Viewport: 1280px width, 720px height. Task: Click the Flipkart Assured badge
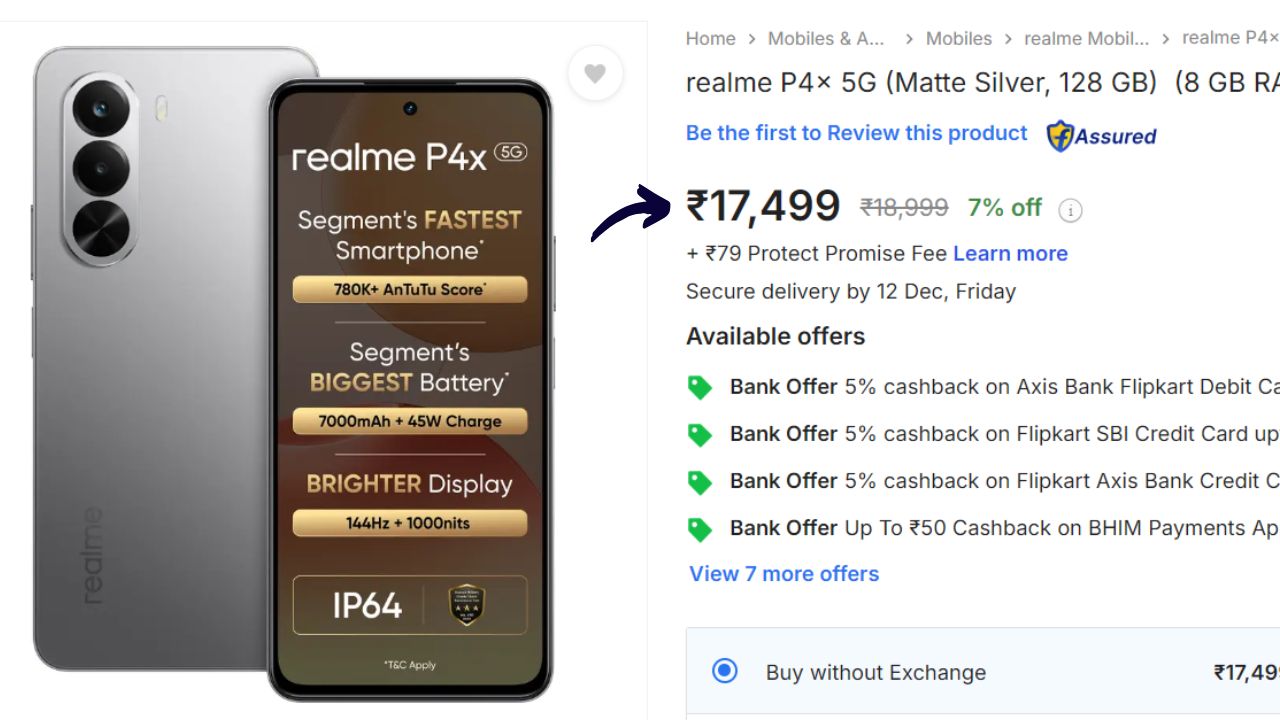tap(1100, 133)
